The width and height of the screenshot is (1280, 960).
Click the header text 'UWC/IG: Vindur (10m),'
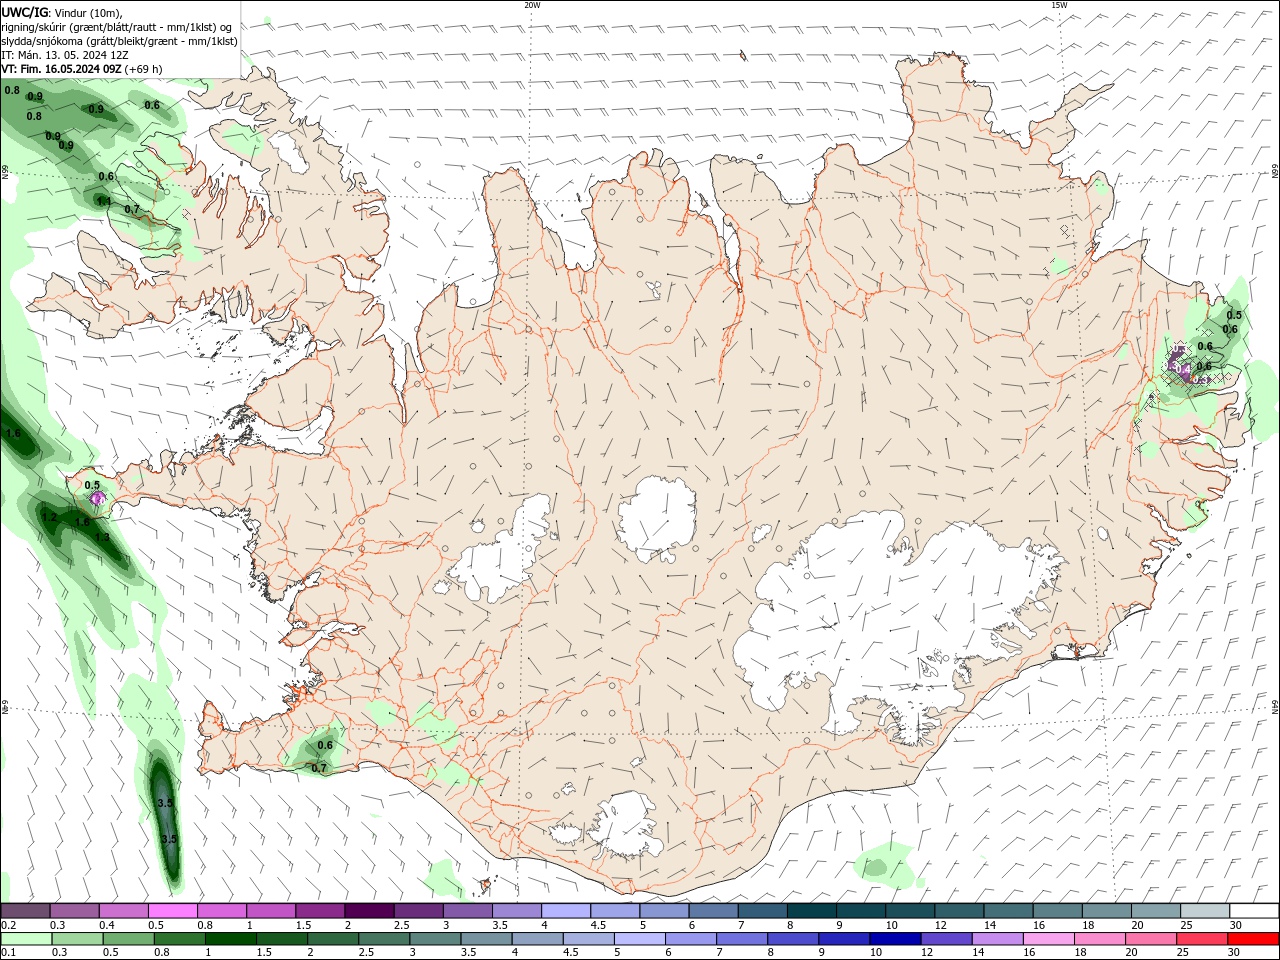(62, 12)
